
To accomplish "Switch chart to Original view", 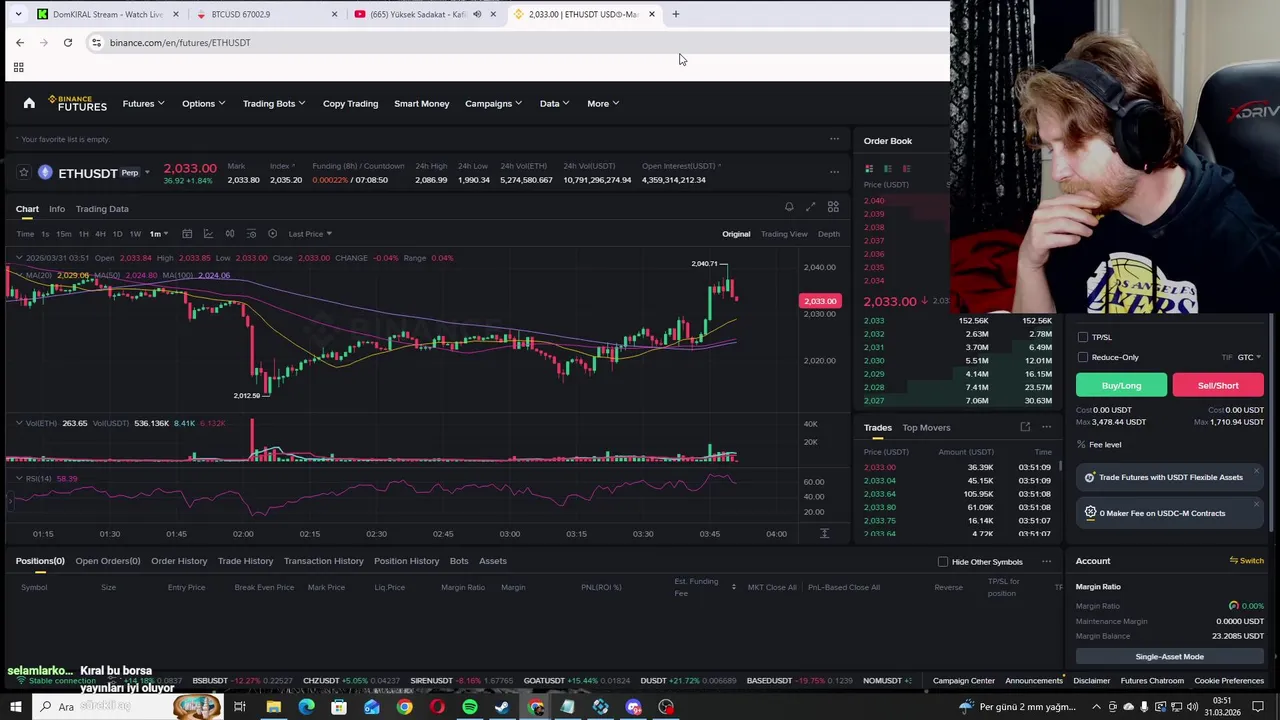I will click(x=736, y=234).
